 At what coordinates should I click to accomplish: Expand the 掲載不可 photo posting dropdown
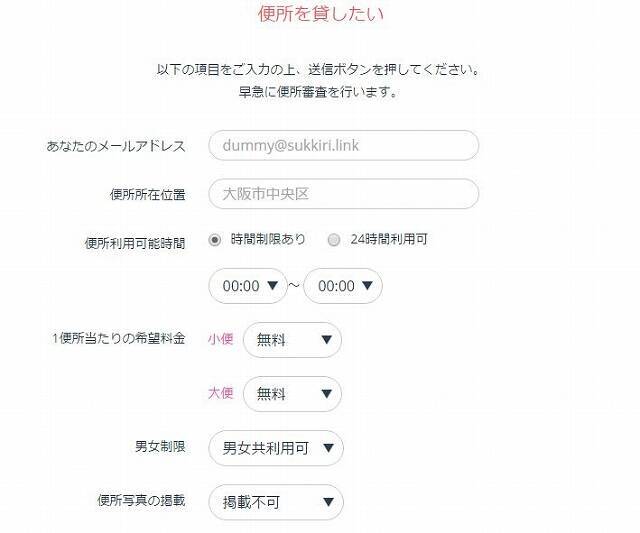pos(275,502)
